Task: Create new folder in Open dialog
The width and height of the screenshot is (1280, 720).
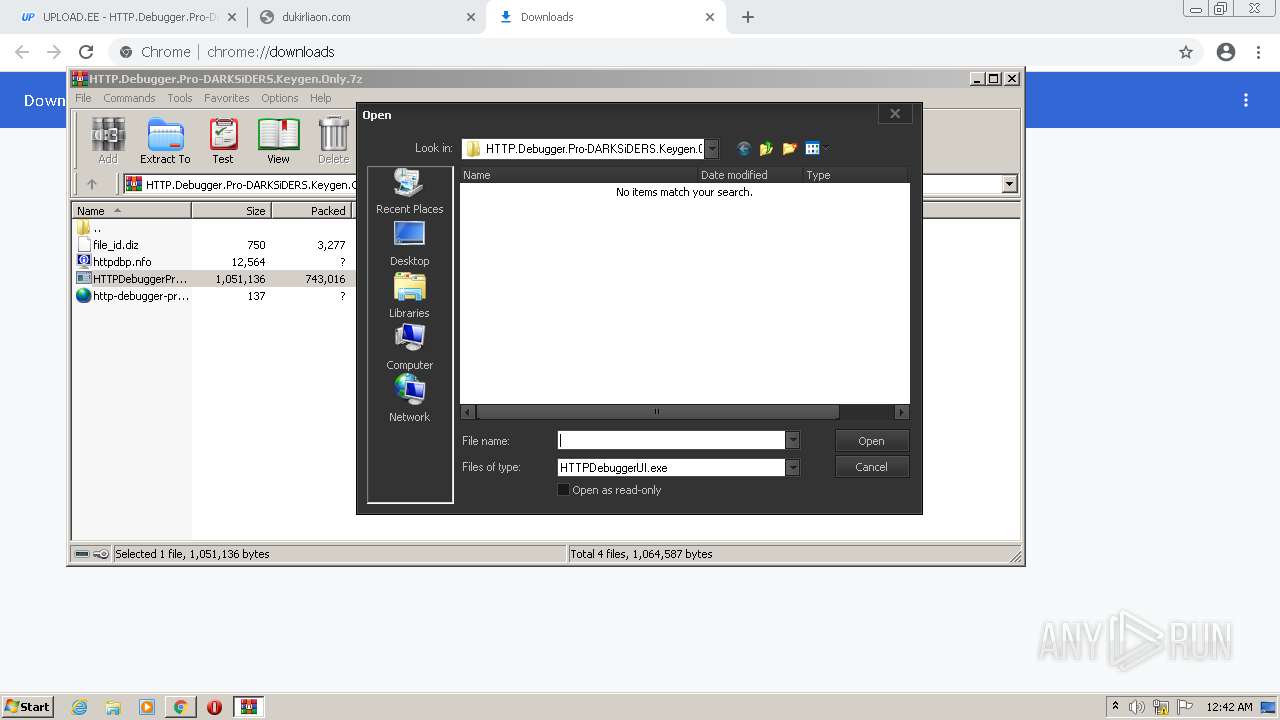Action: [789, 149]
